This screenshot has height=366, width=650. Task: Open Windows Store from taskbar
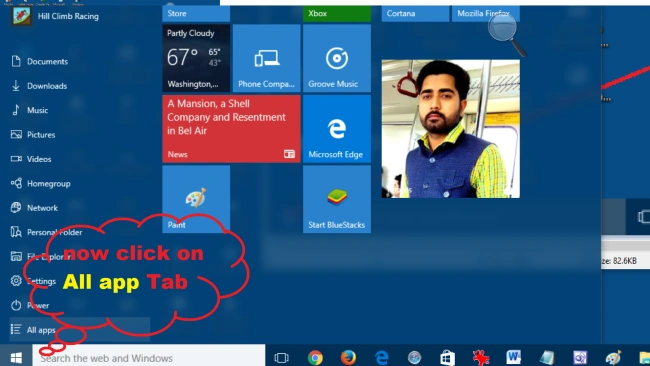(447, 357)
